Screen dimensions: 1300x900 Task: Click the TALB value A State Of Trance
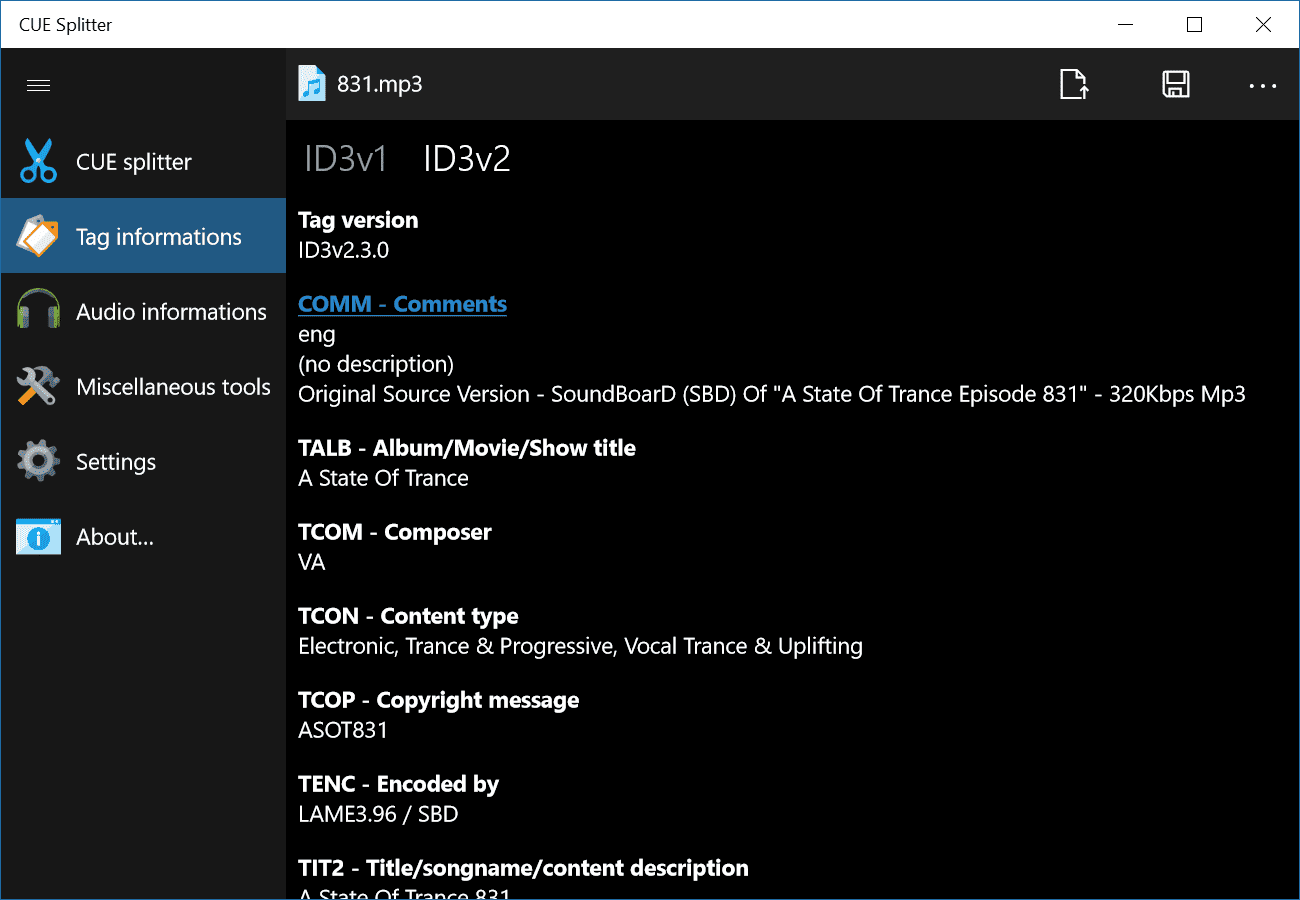(383, 478)
